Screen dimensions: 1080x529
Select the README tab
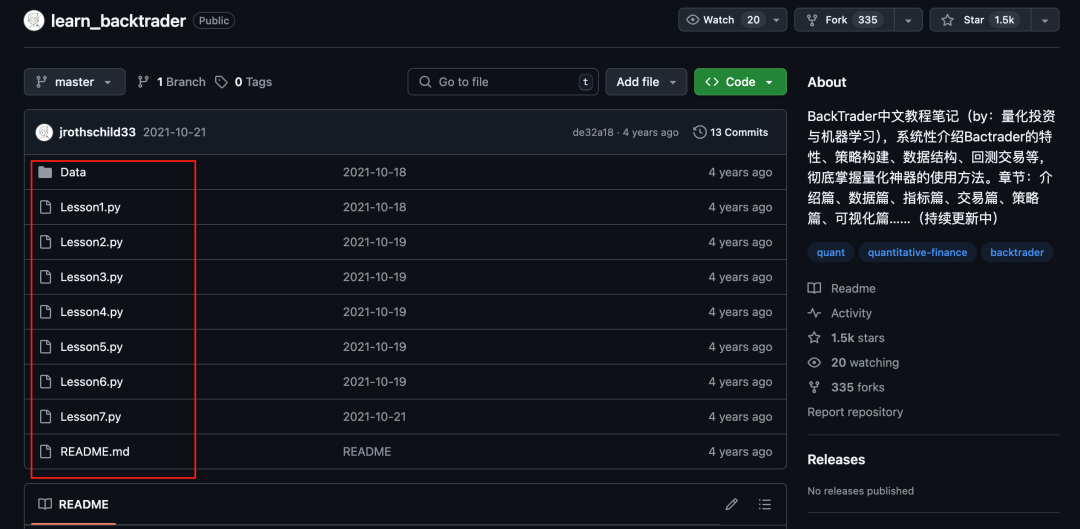[74, 504]
